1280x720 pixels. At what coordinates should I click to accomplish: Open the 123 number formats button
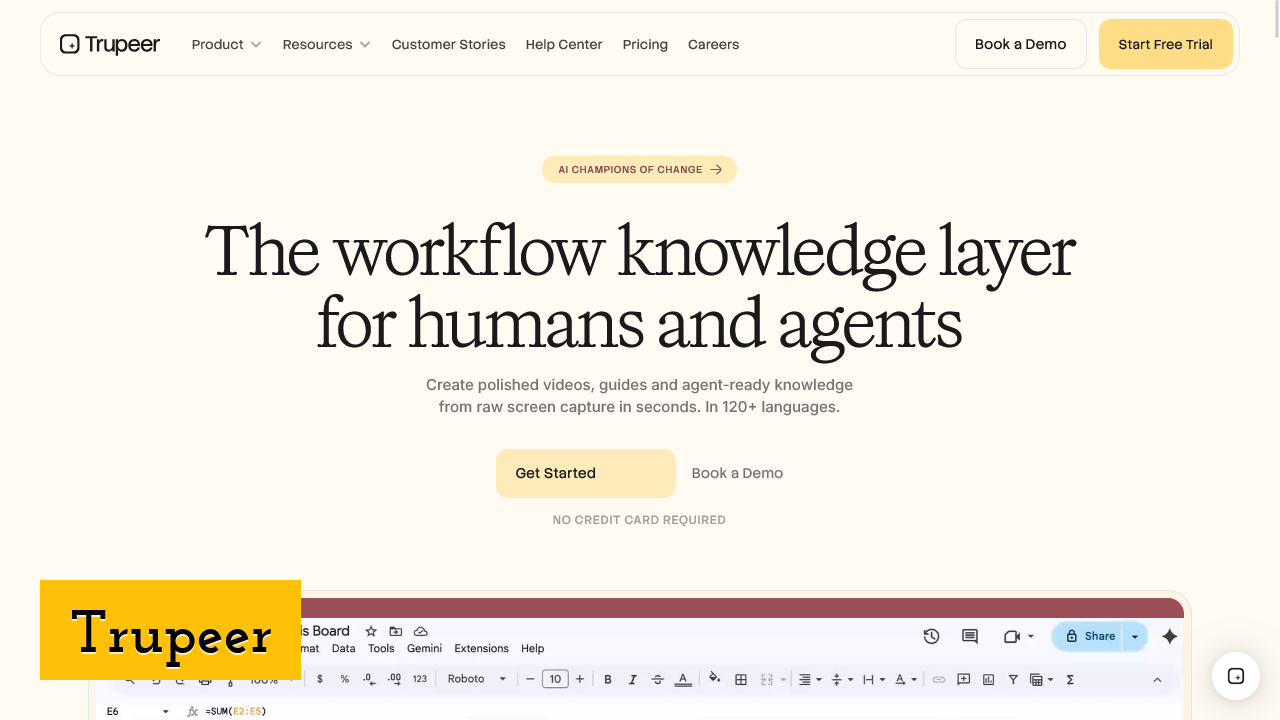click(x=420, y=679)
